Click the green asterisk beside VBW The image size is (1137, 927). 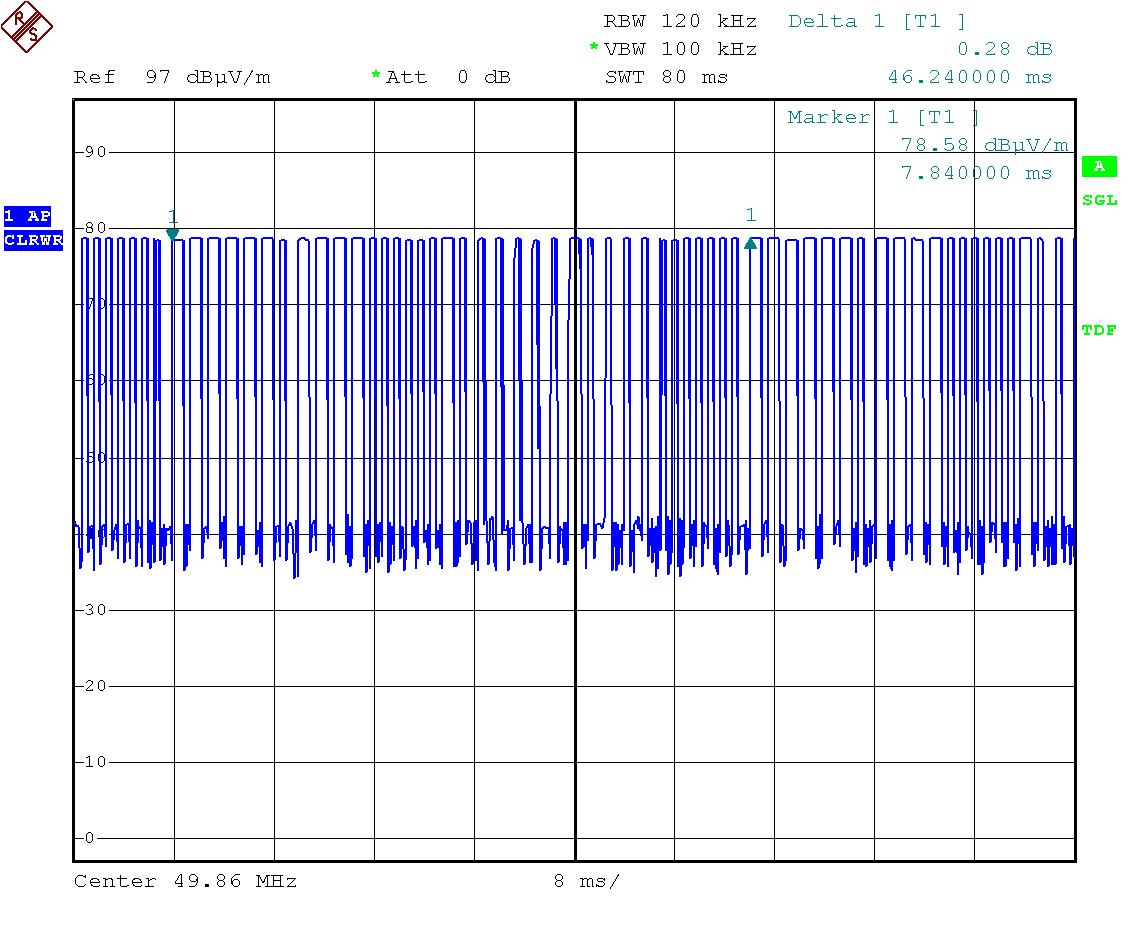click(594, 48)
